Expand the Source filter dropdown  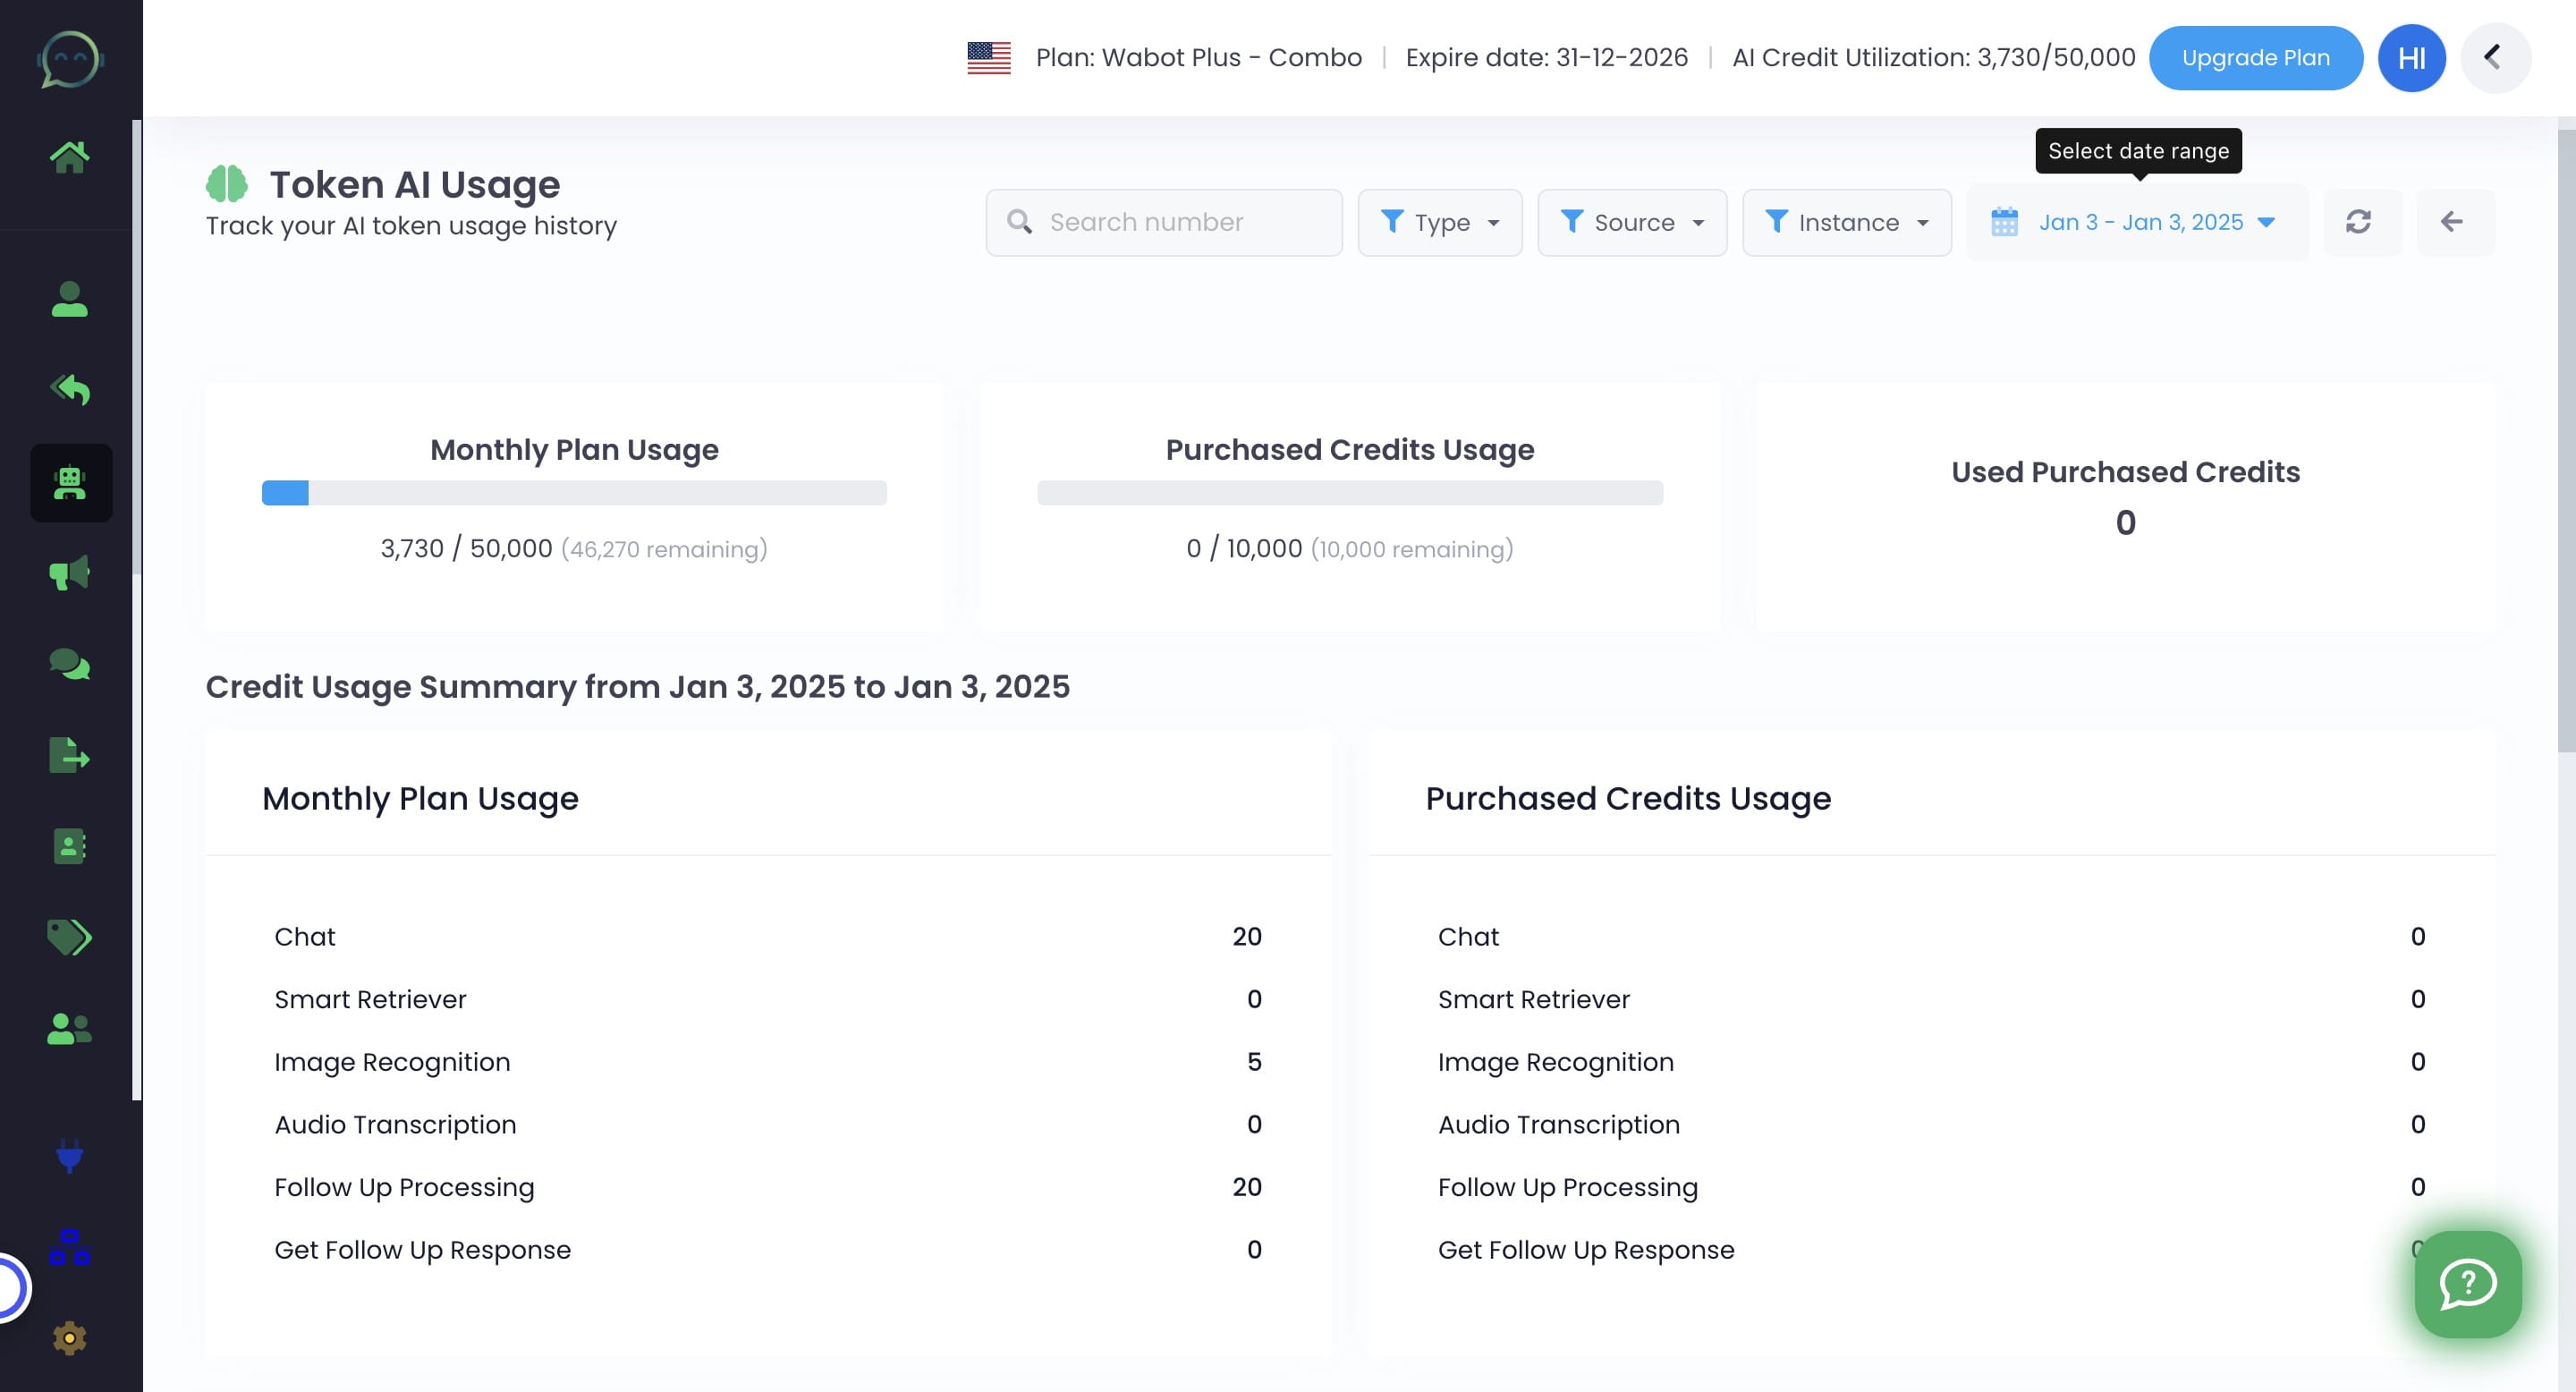pyautogui.click(x=1632, y=222)
